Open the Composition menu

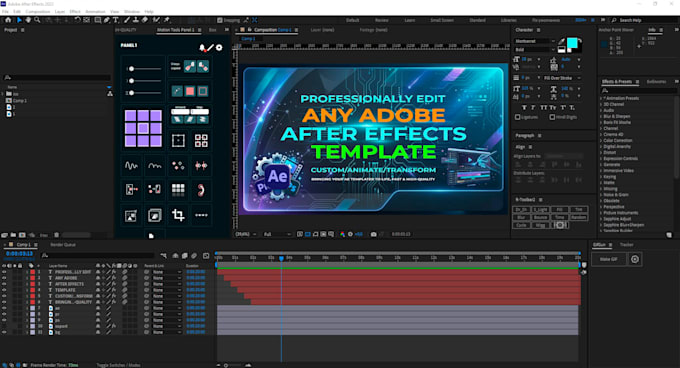(38, 12)
